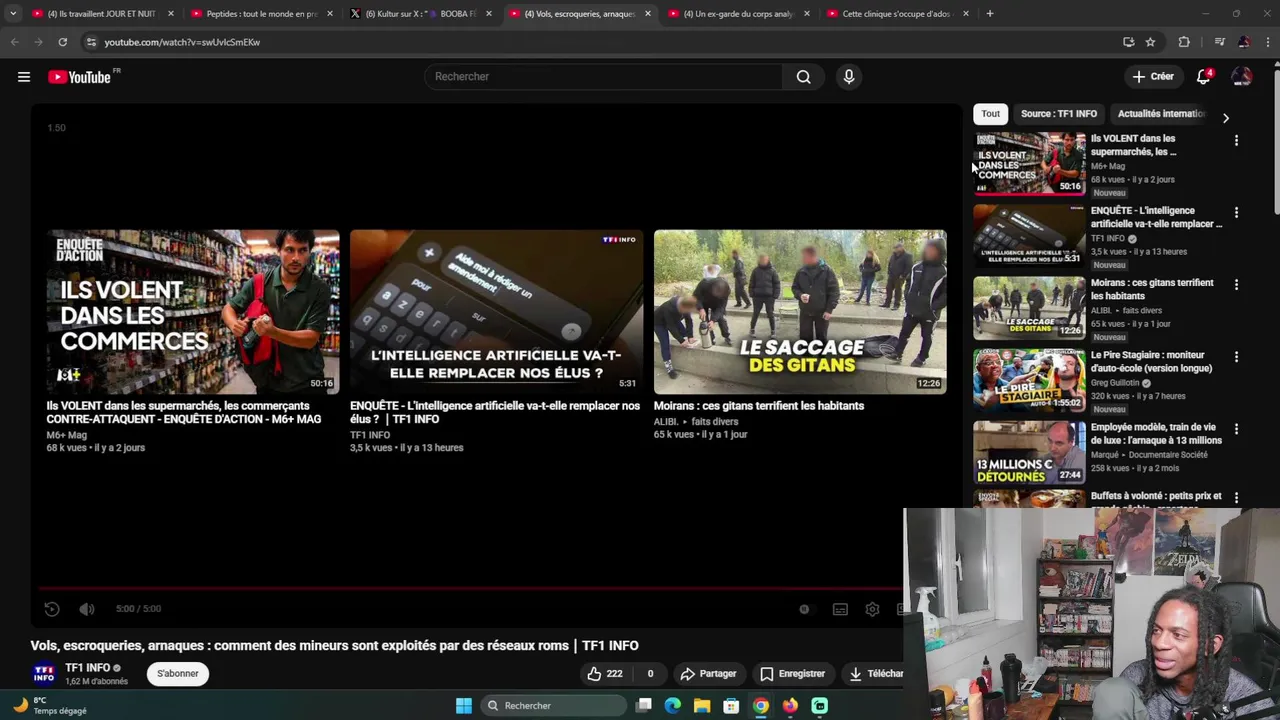Play endscreen video Le saccage des gitans

(x=800, y=312)
